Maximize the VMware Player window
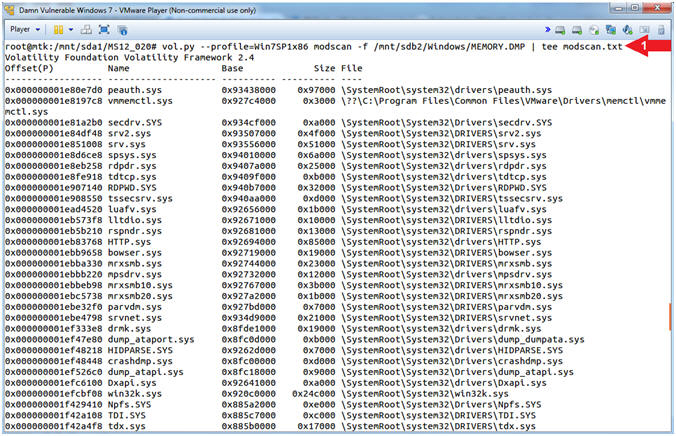Viewport: 676px width, 436px height. coord(635,8)
